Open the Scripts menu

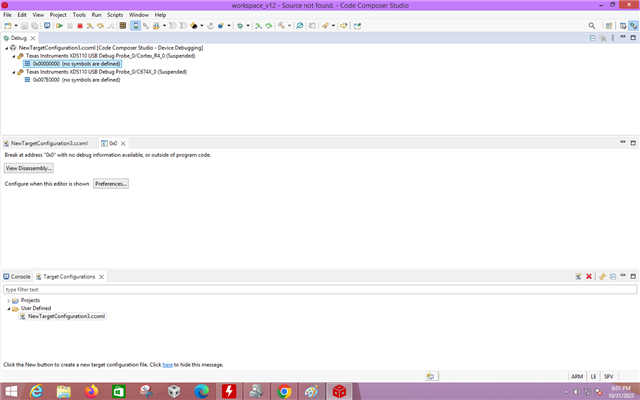115,15
